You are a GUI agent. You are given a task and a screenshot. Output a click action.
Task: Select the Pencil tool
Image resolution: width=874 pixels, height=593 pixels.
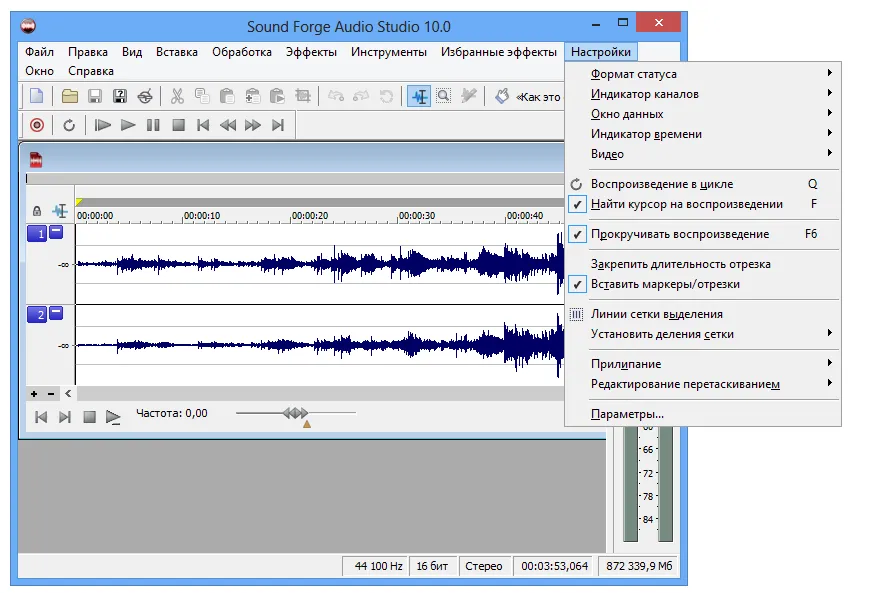[469, 96]
